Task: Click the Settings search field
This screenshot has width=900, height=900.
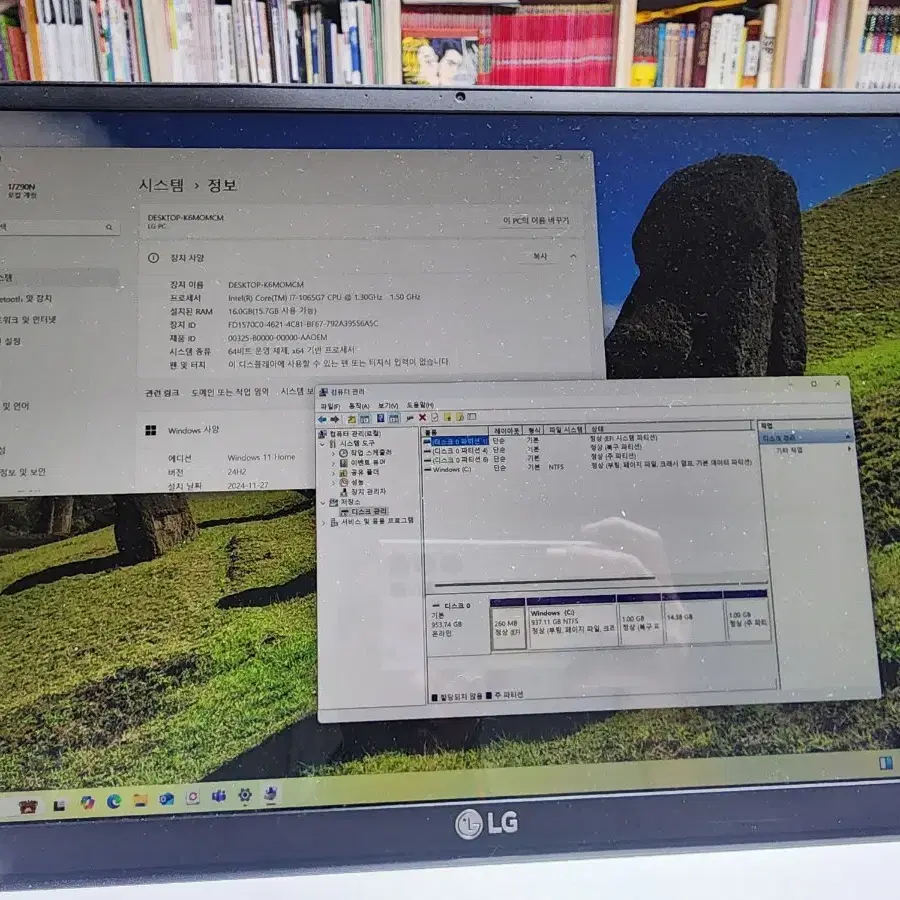Action: click(x=59, y=227)
